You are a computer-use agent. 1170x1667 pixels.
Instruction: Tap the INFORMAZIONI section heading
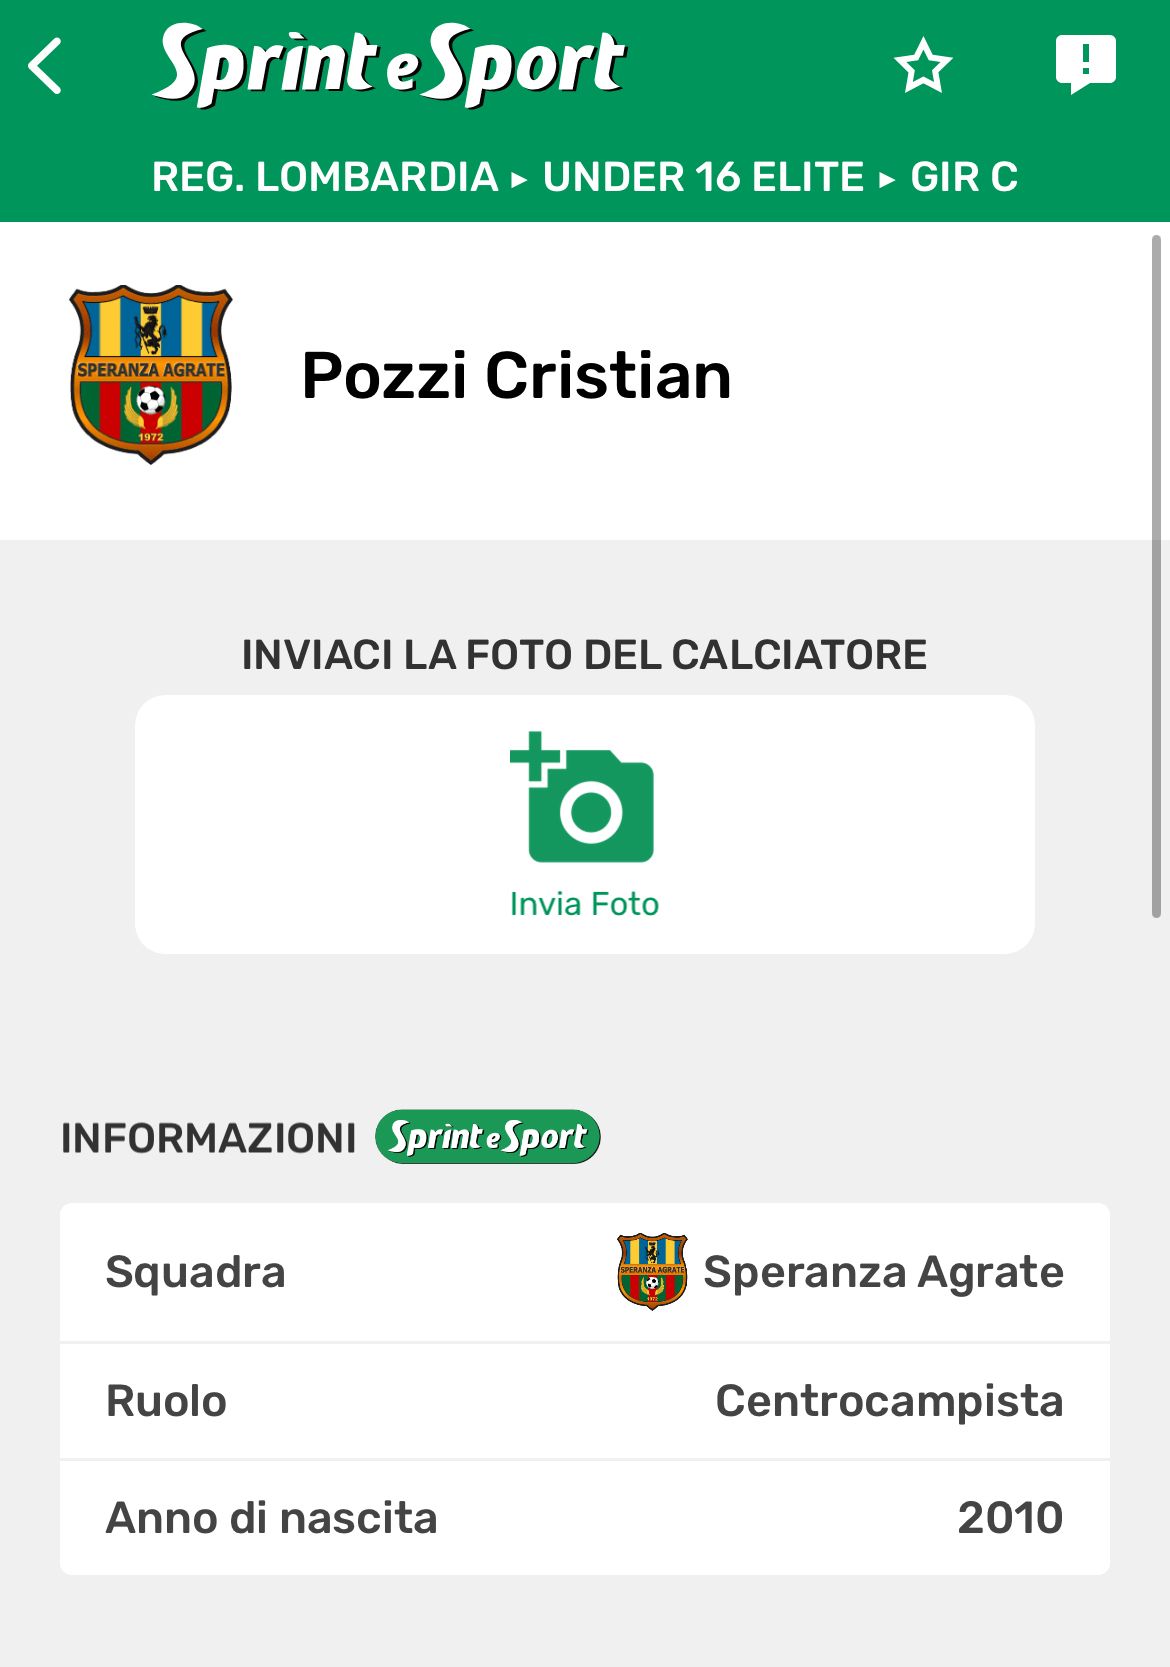(x=208, y=1138)
